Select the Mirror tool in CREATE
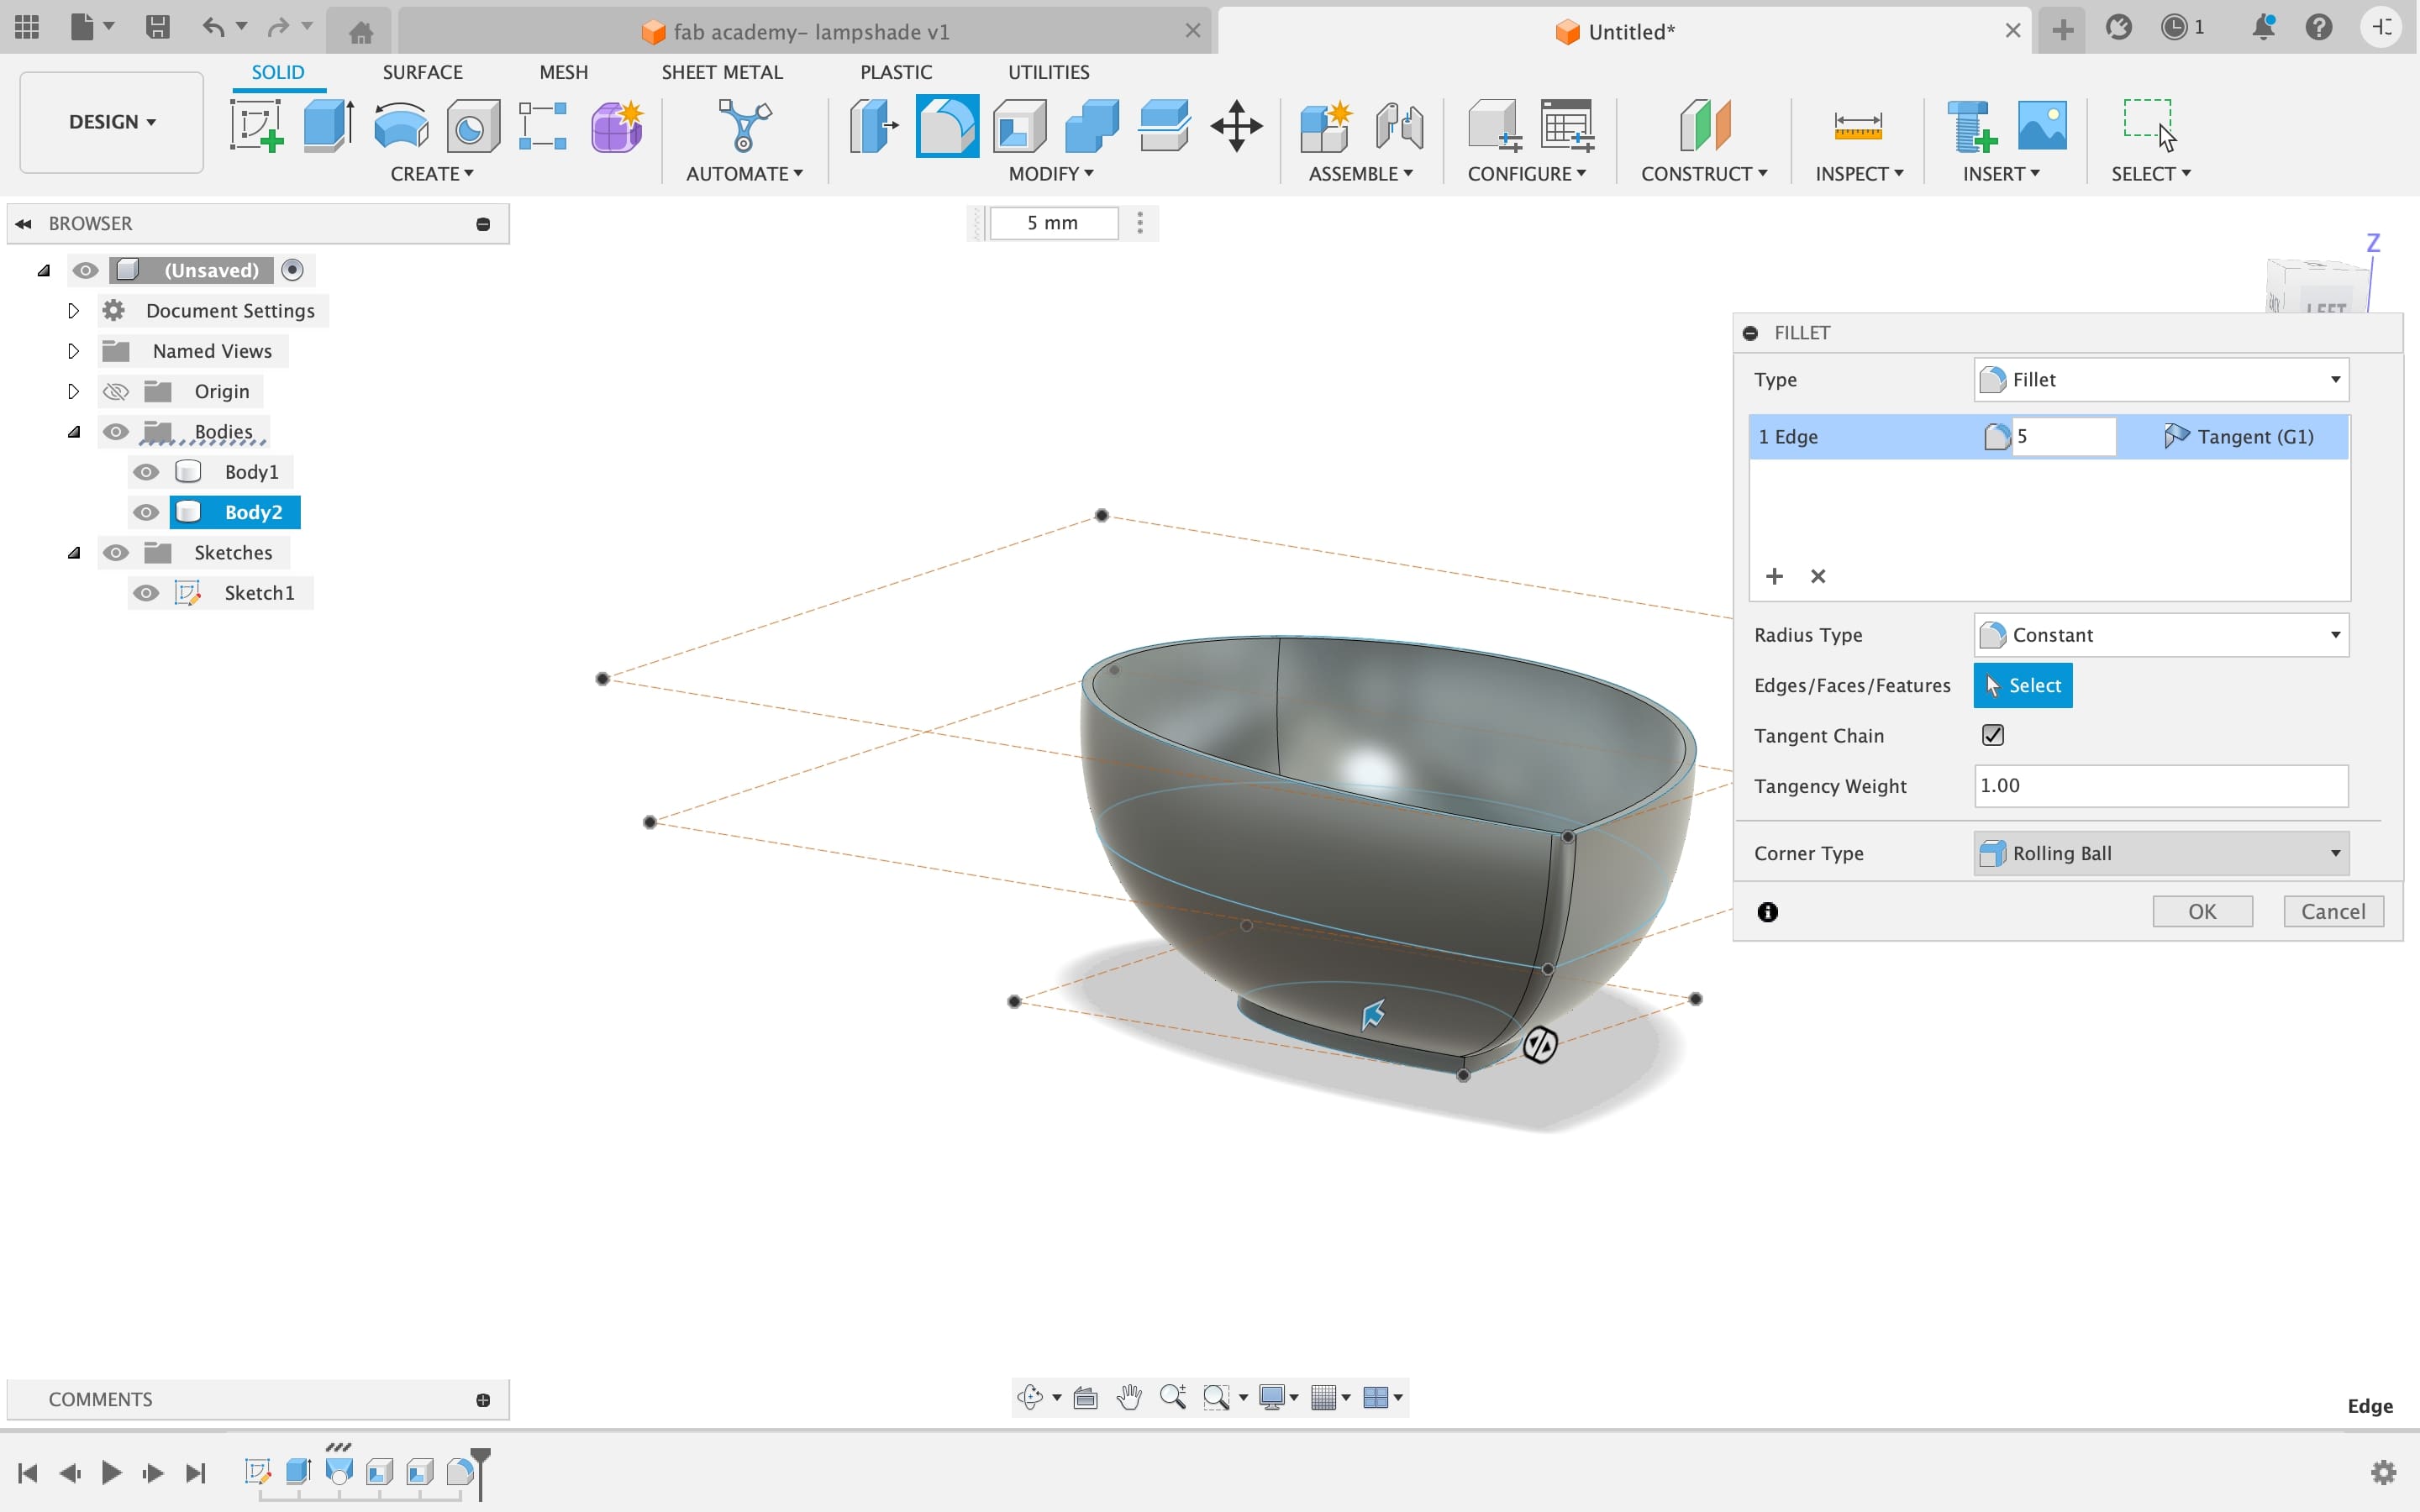Image resolution: width=2420 pixels, height=1512 pixels. (430, 172)
